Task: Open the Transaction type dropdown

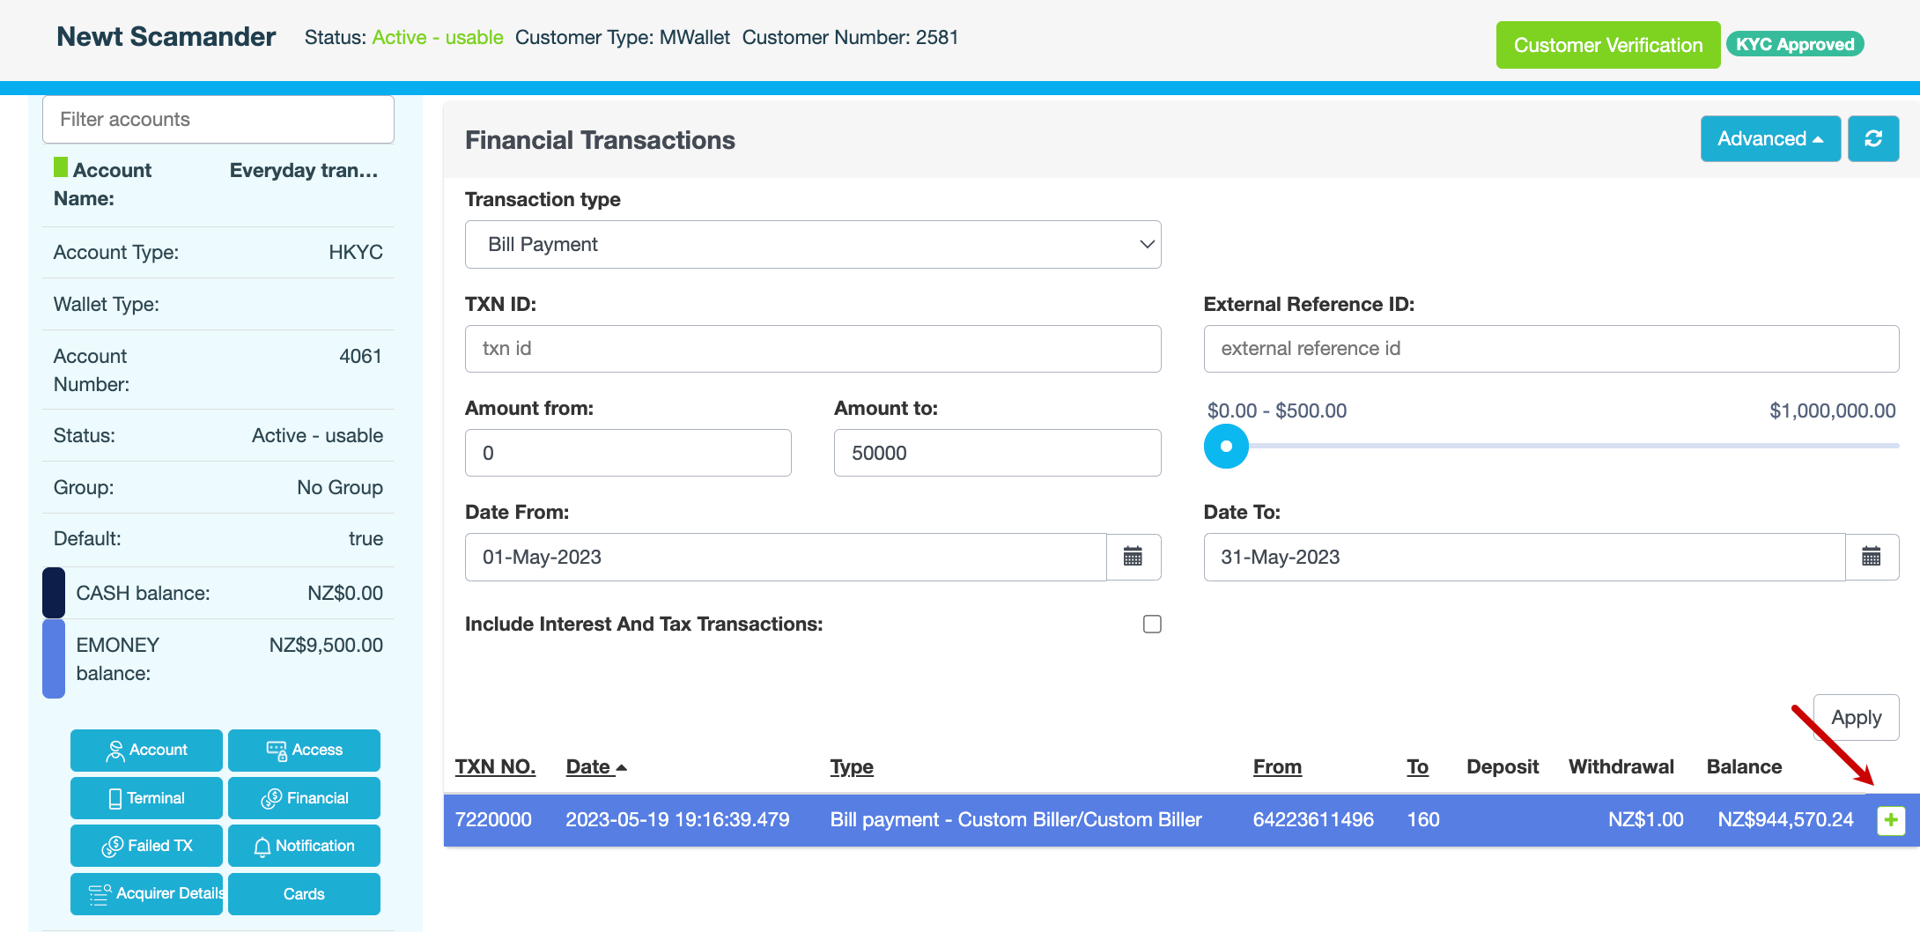Action: (x=812, y=245)
